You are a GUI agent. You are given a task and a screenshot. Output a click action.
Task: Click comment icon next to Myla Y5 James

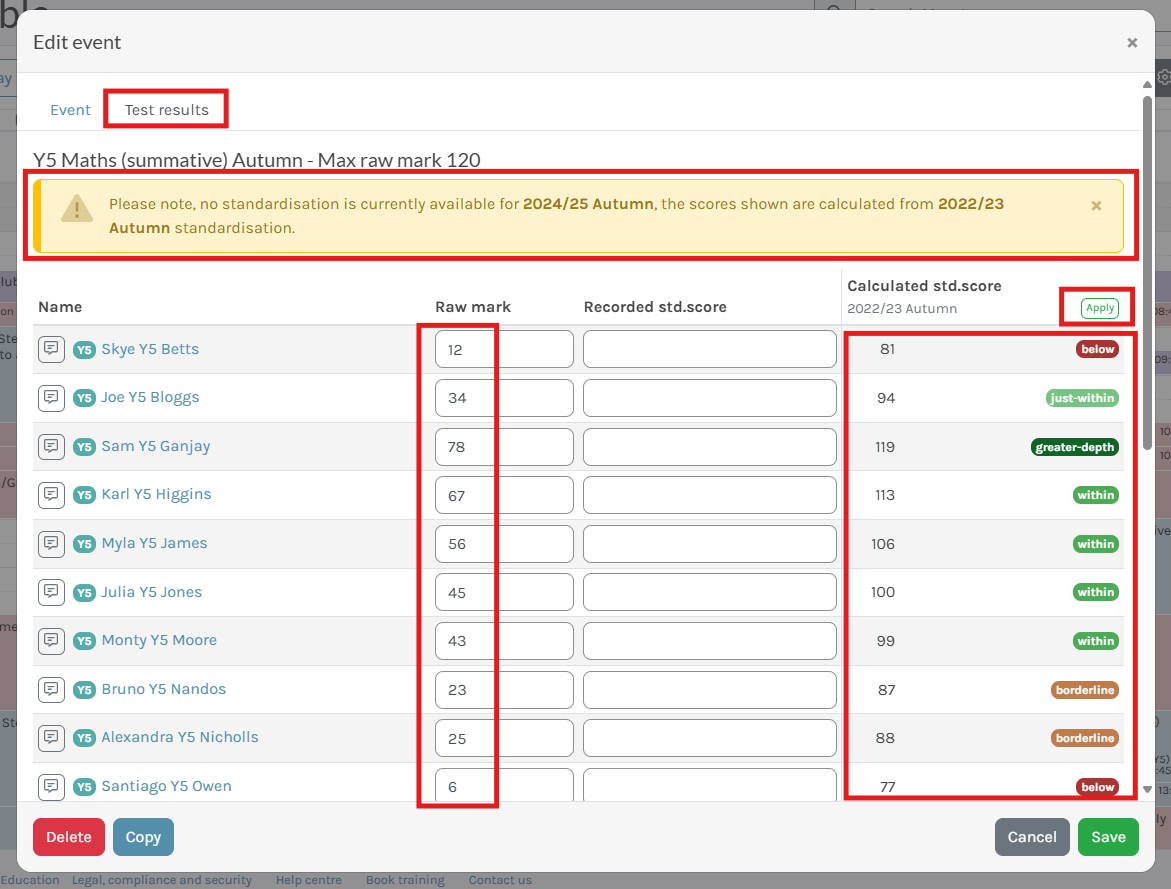[x=51, y=543]
